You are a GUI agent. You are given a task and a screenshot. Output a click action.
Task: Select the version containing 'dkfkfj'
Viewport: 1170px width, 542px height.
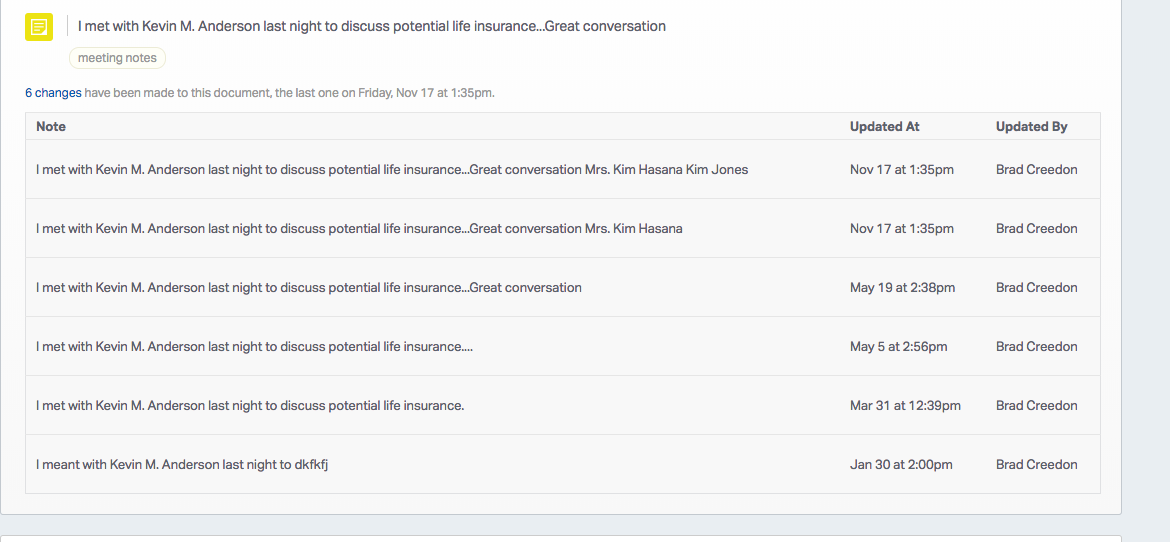pyautogui.click(x=182, y=465)
